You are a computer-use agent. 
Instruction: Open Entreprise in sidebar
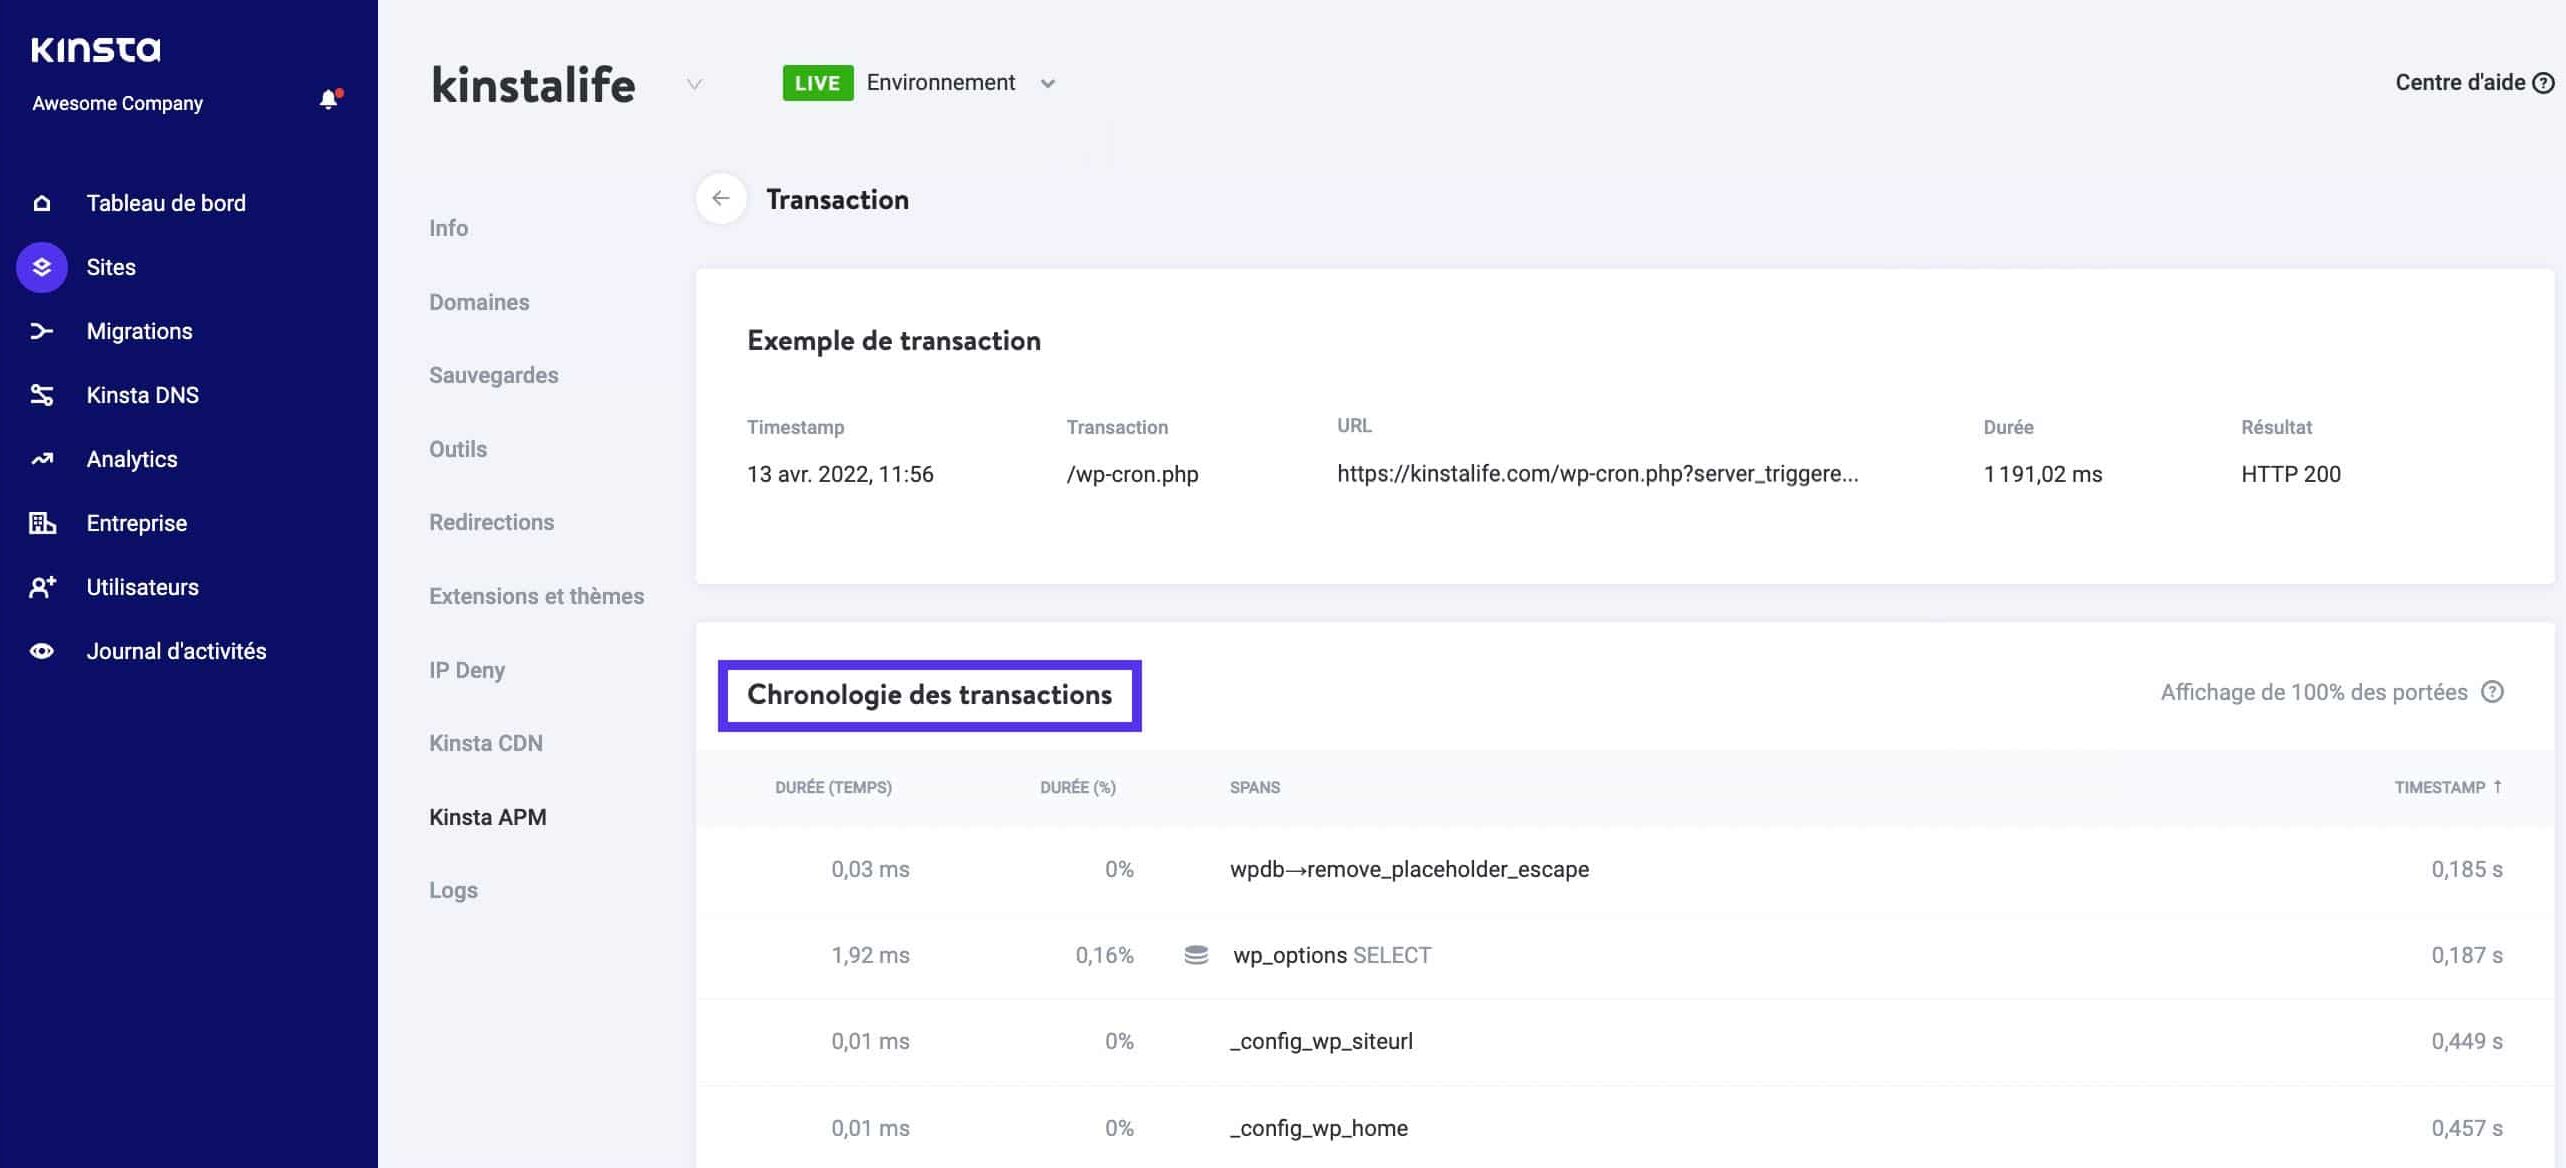pyautogui.click(x=136, y=523)
